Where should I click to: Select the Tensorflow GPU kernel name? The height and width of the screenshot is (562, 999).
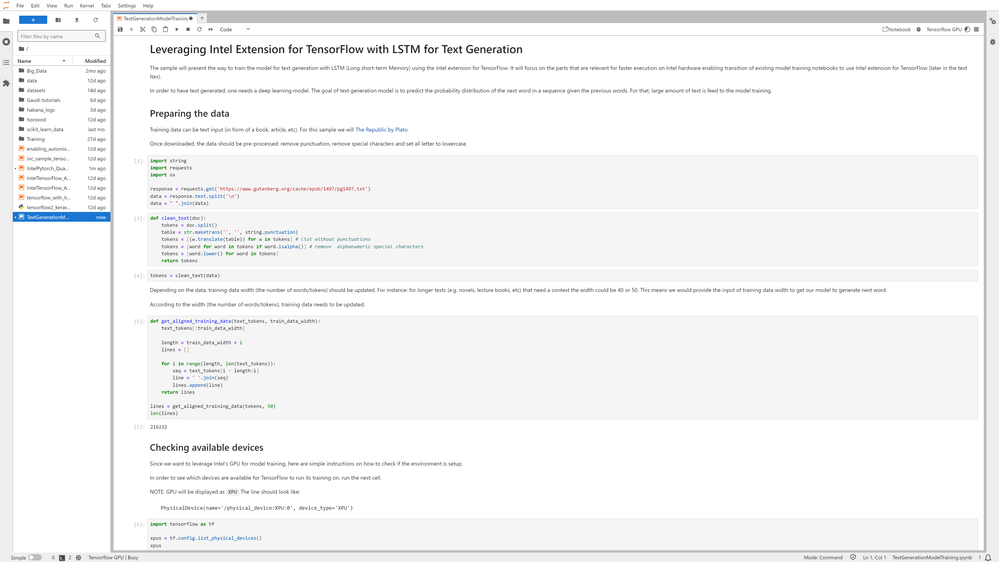(x=943, y=29)
